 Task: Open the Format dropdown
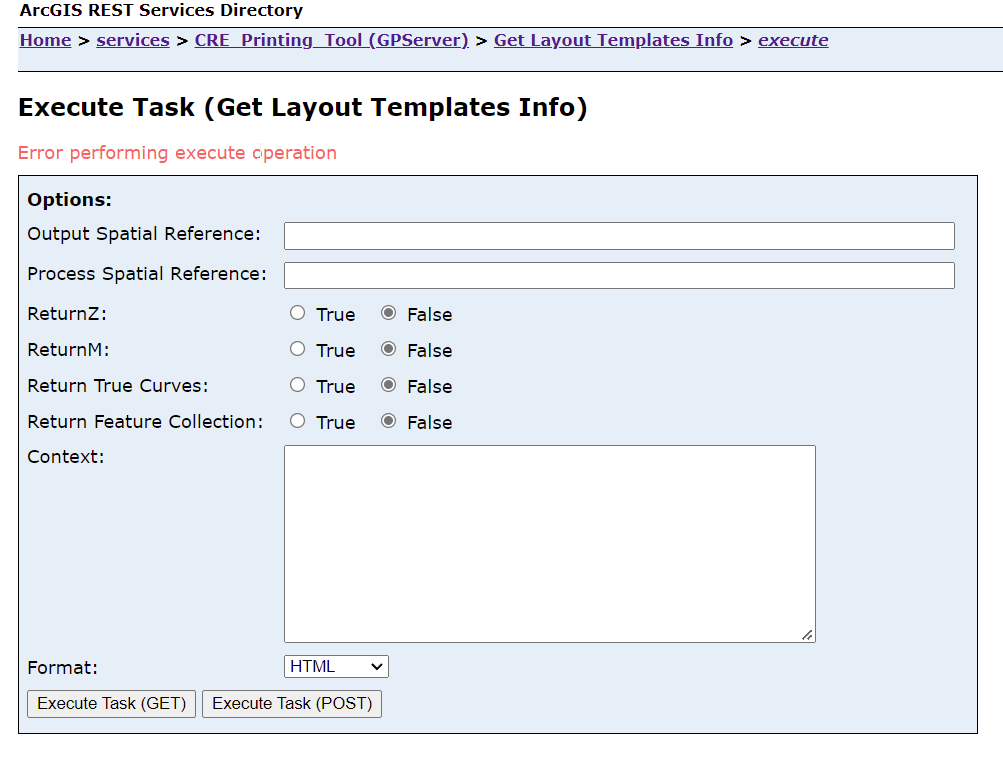pos(336,667)
